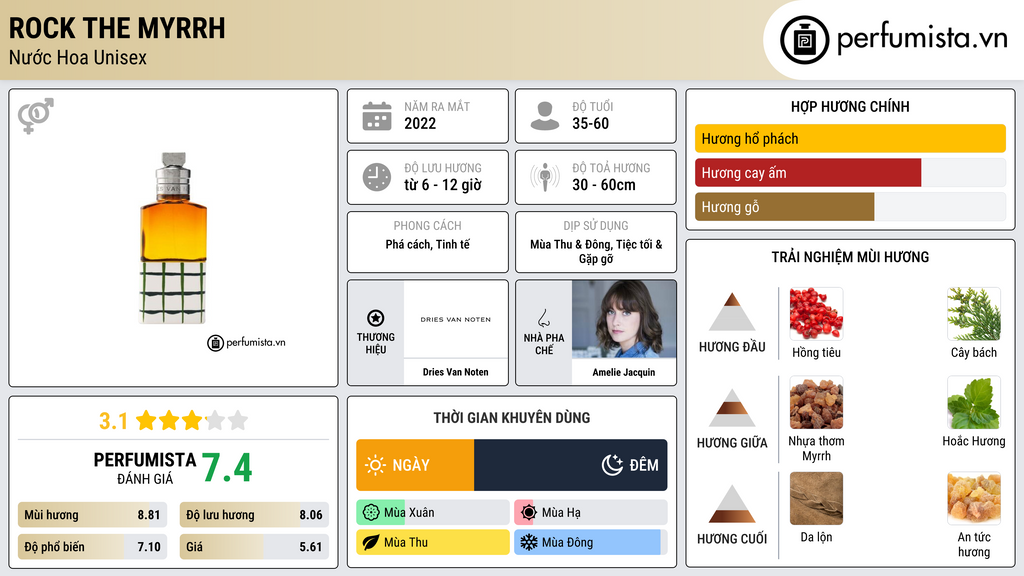The width and height of the screenshot is (1024, 576).
Task: Click the Hương hổ phách yellow bar
Action: point(850,138)
